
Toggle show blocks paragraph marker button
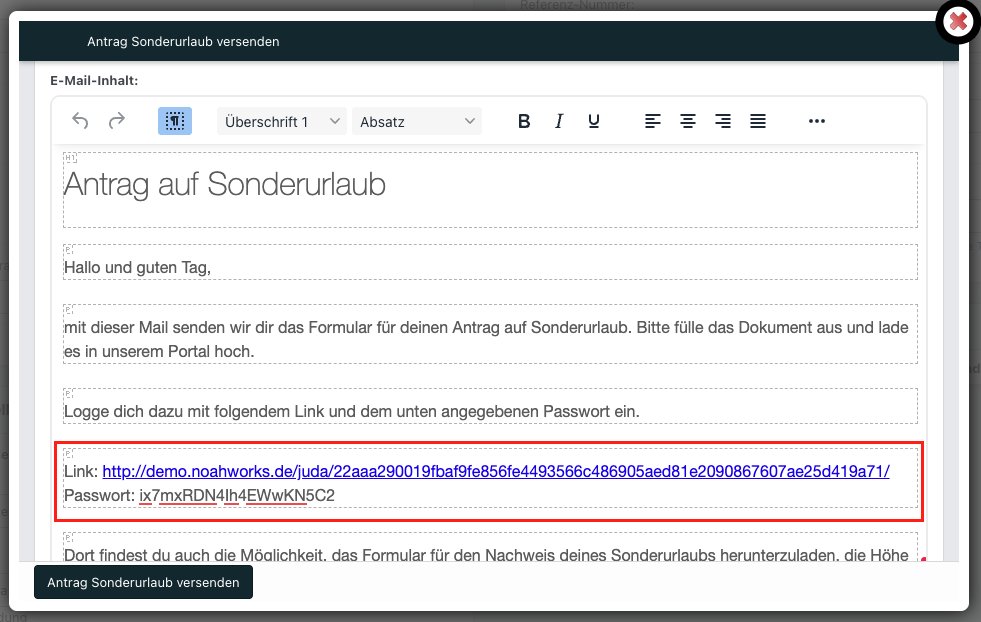175,121
